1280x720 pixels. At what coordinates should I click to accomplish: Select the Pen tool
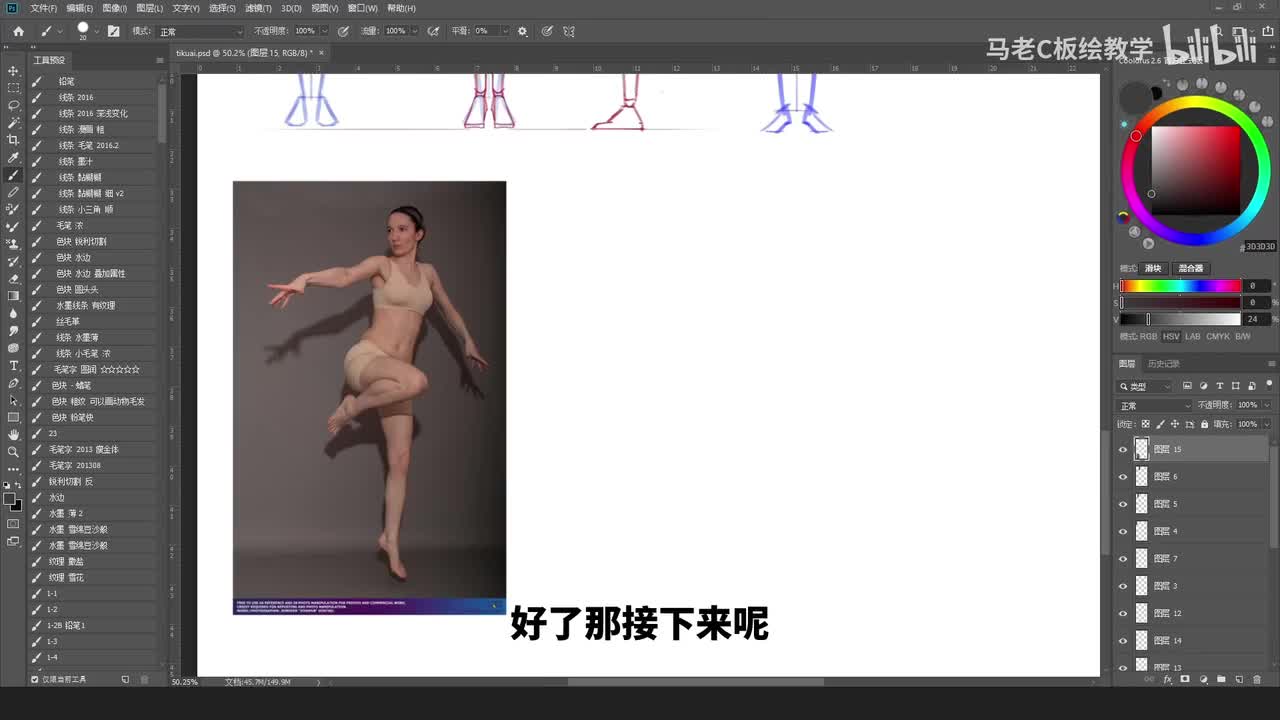pyautogui.click(x=13, y=383)
